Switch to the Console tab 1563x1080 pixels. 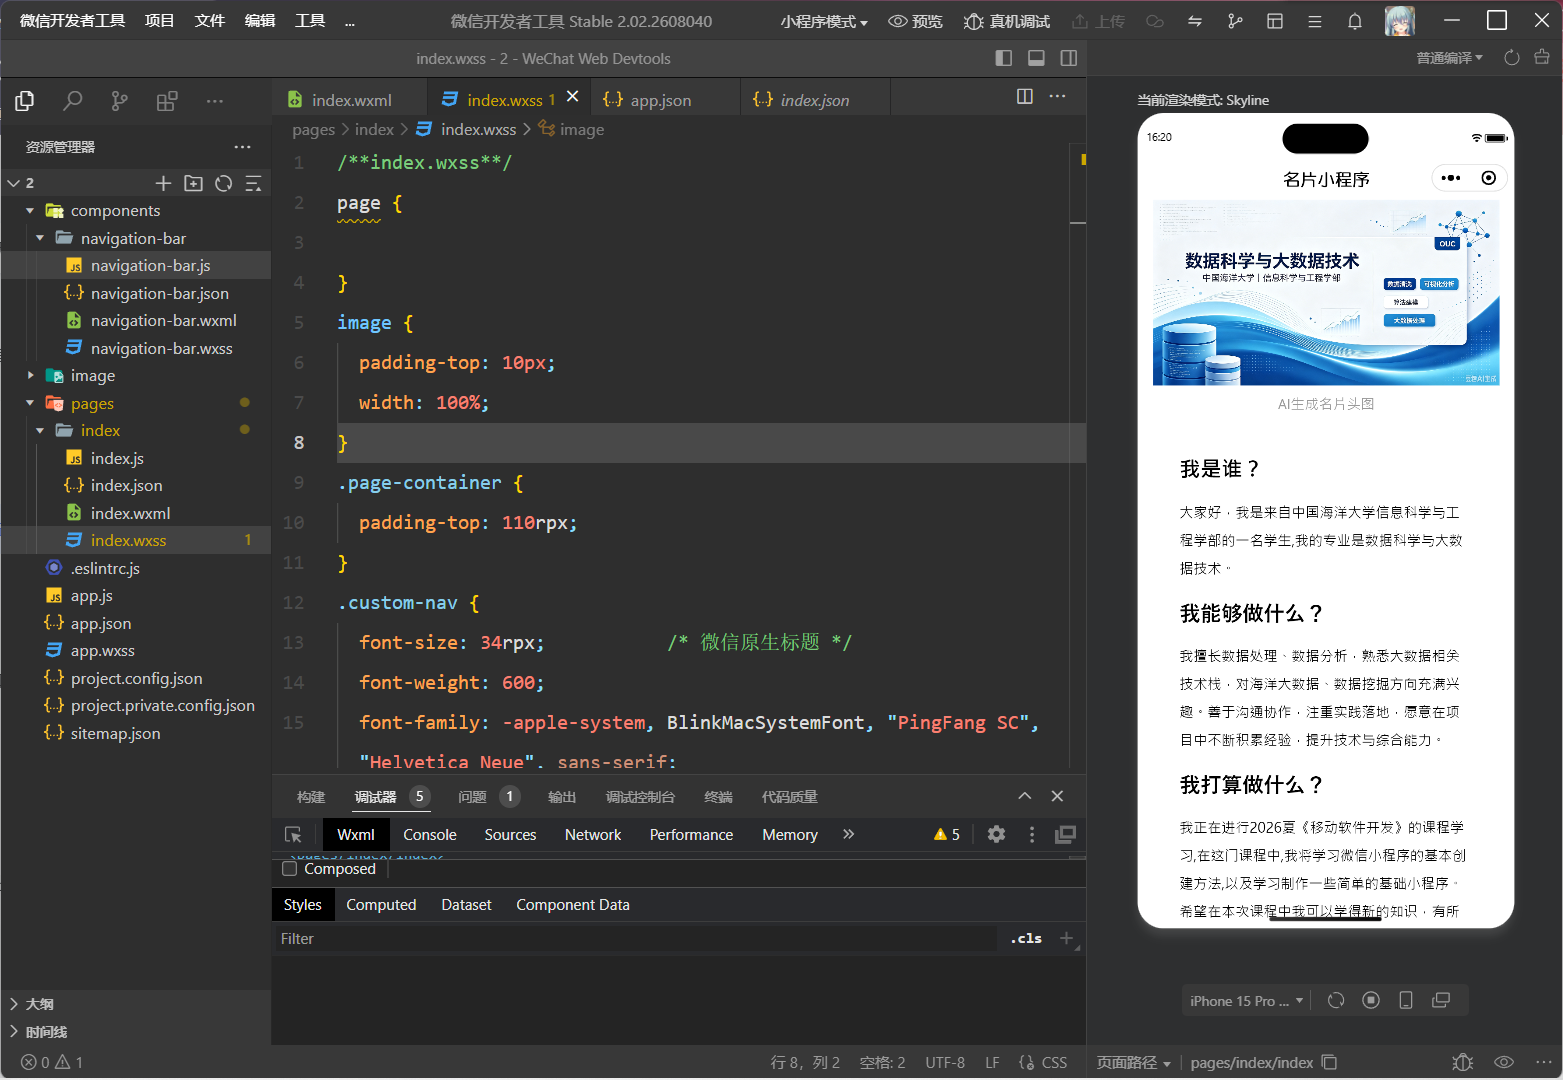coord(430,835)
